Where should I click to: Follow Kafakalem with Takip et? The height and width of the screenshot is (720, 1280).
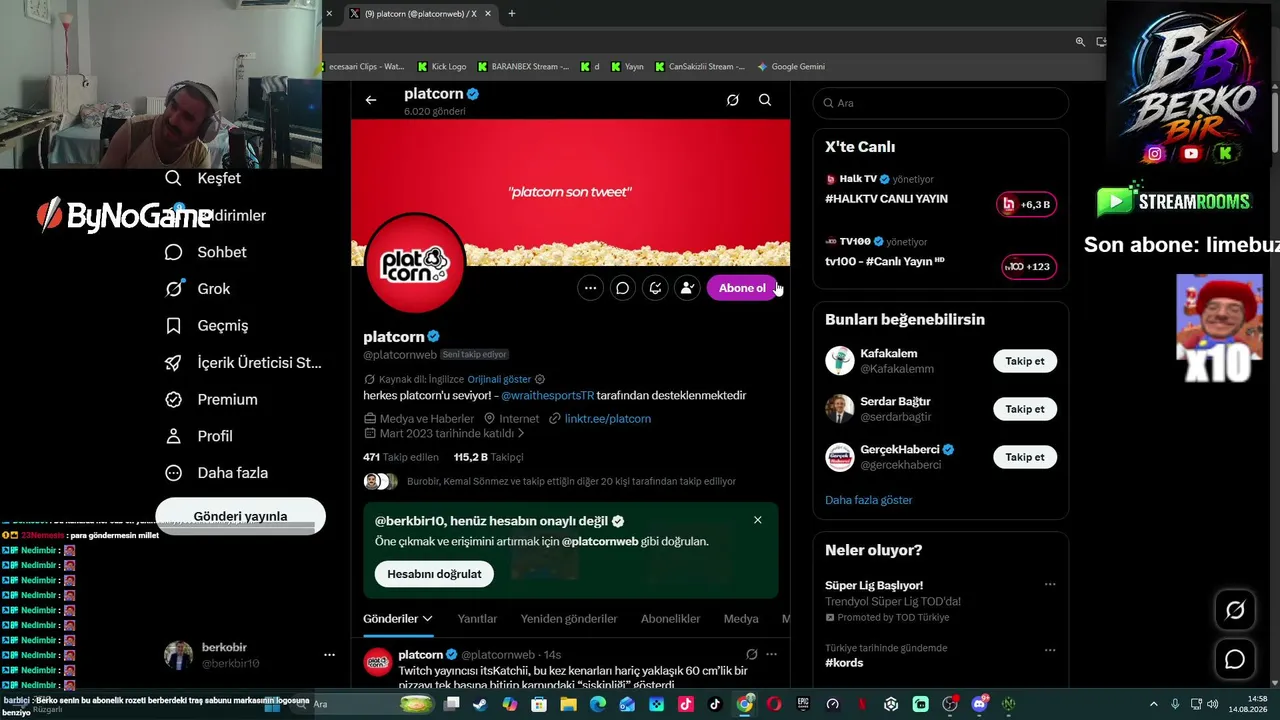click(1025, 361)
